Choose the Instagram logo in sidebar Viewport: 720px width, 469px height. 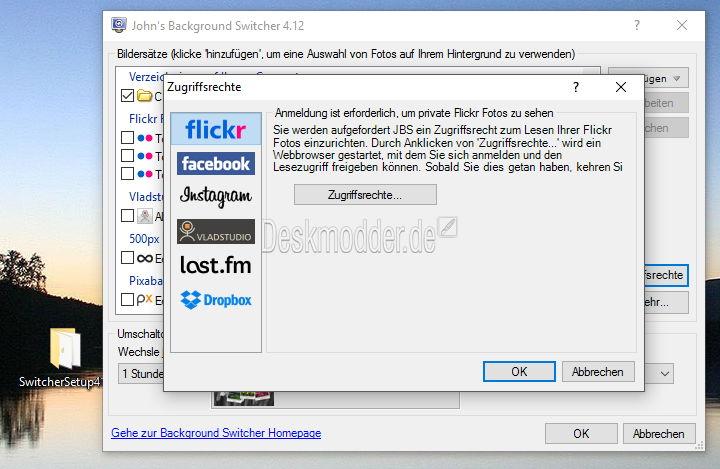point(216,196)
